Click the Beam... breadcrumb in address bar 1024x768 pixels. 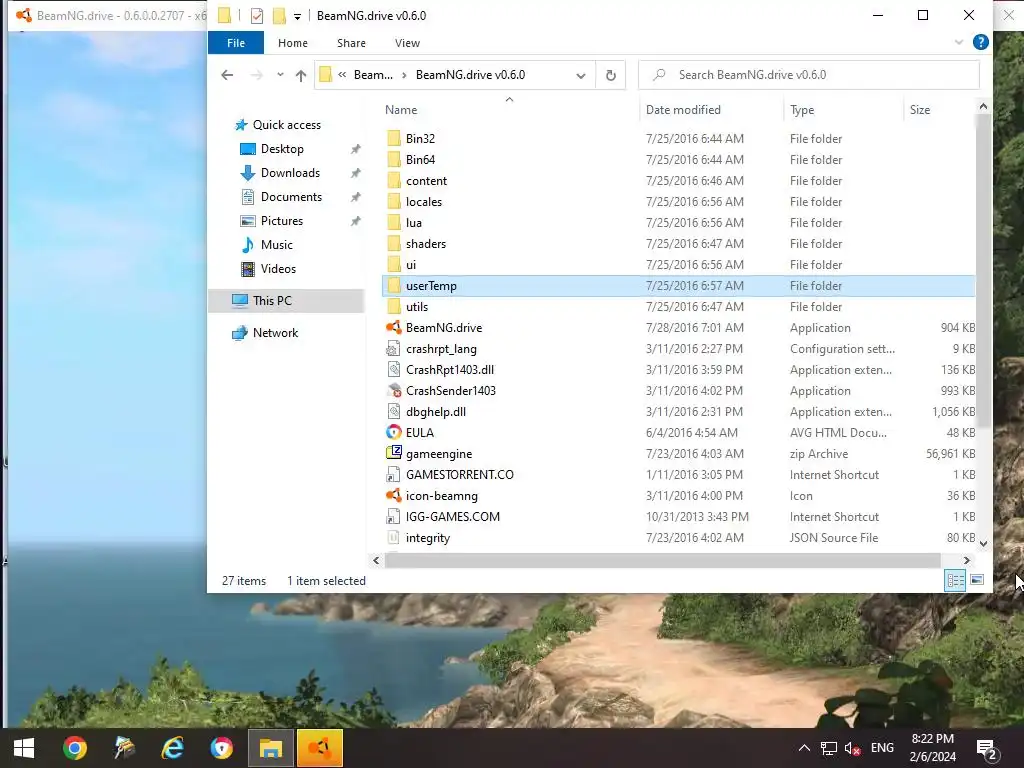[373, 74]
